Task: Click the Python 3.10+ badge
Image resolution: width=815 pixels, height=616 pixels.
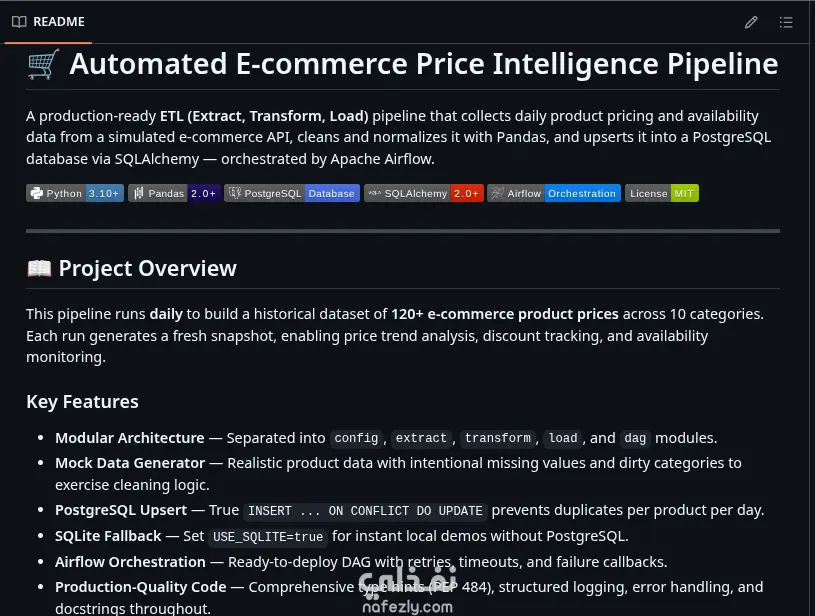Action: point(75,193)
